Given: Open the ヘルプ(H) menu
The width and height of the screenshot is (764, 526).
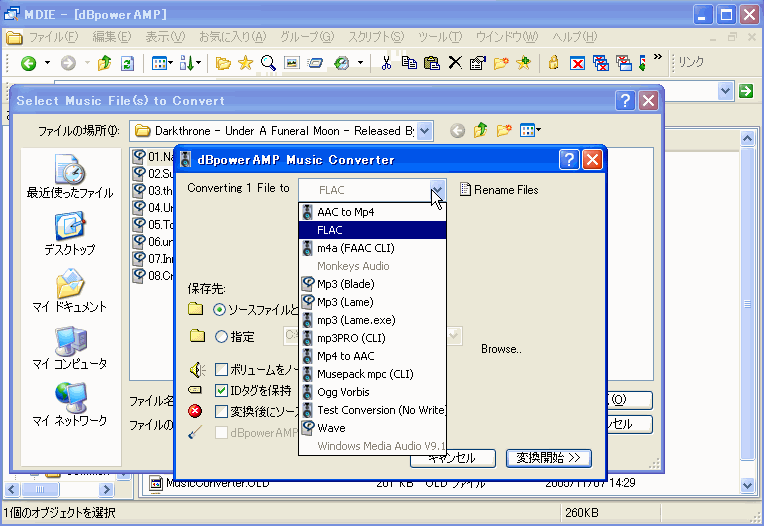Looking at the screenshot, I should click(x=574, y=37).
